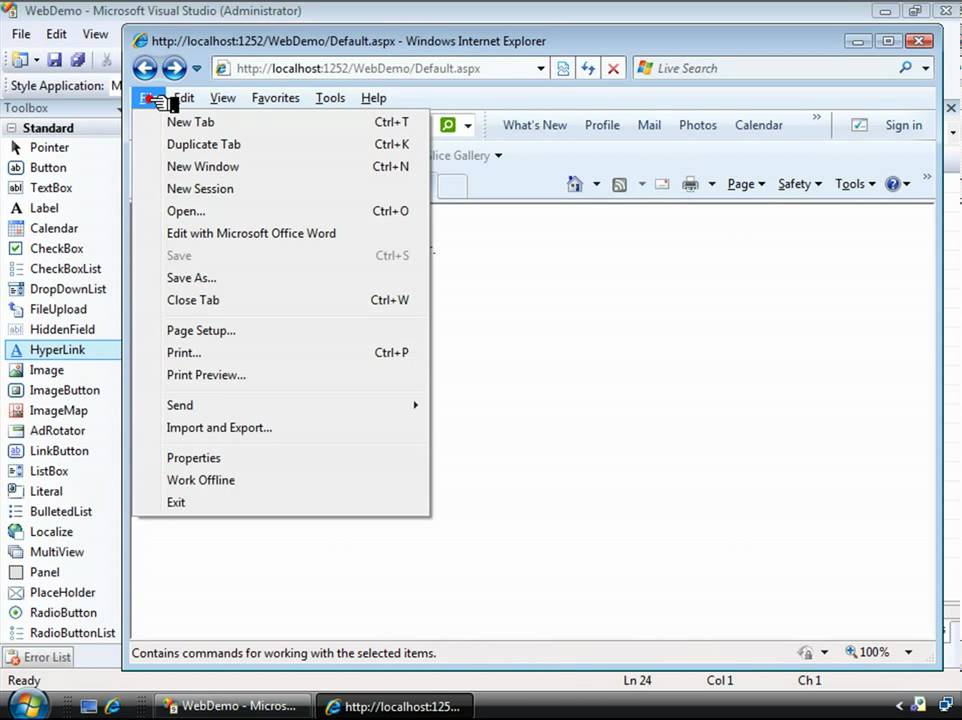962x720 pixels.
Task: Click Internet Explorer Back arrow button
Action: pyautogui.click(x=145, y=68)
